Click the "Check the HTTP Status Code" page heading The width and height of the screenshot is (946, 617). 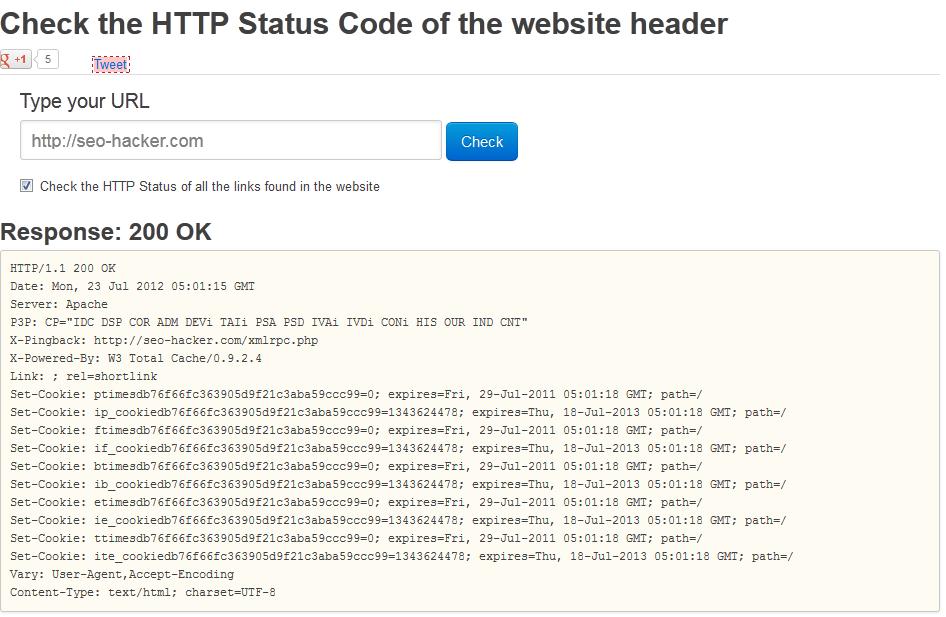[x=364, y=24]
